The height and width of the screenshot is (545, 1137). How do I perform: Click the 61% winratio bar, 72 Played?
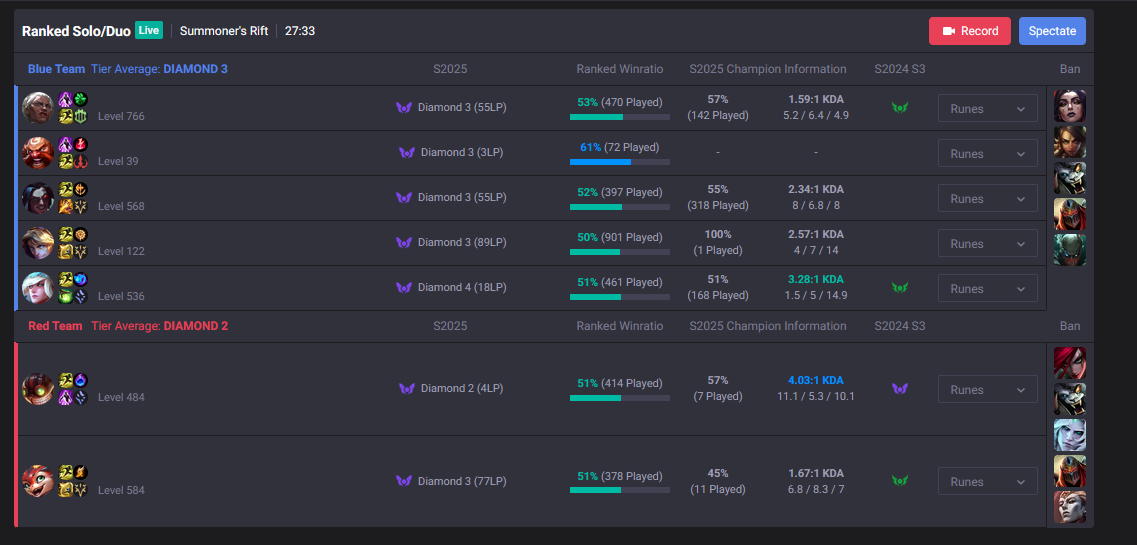620,162
